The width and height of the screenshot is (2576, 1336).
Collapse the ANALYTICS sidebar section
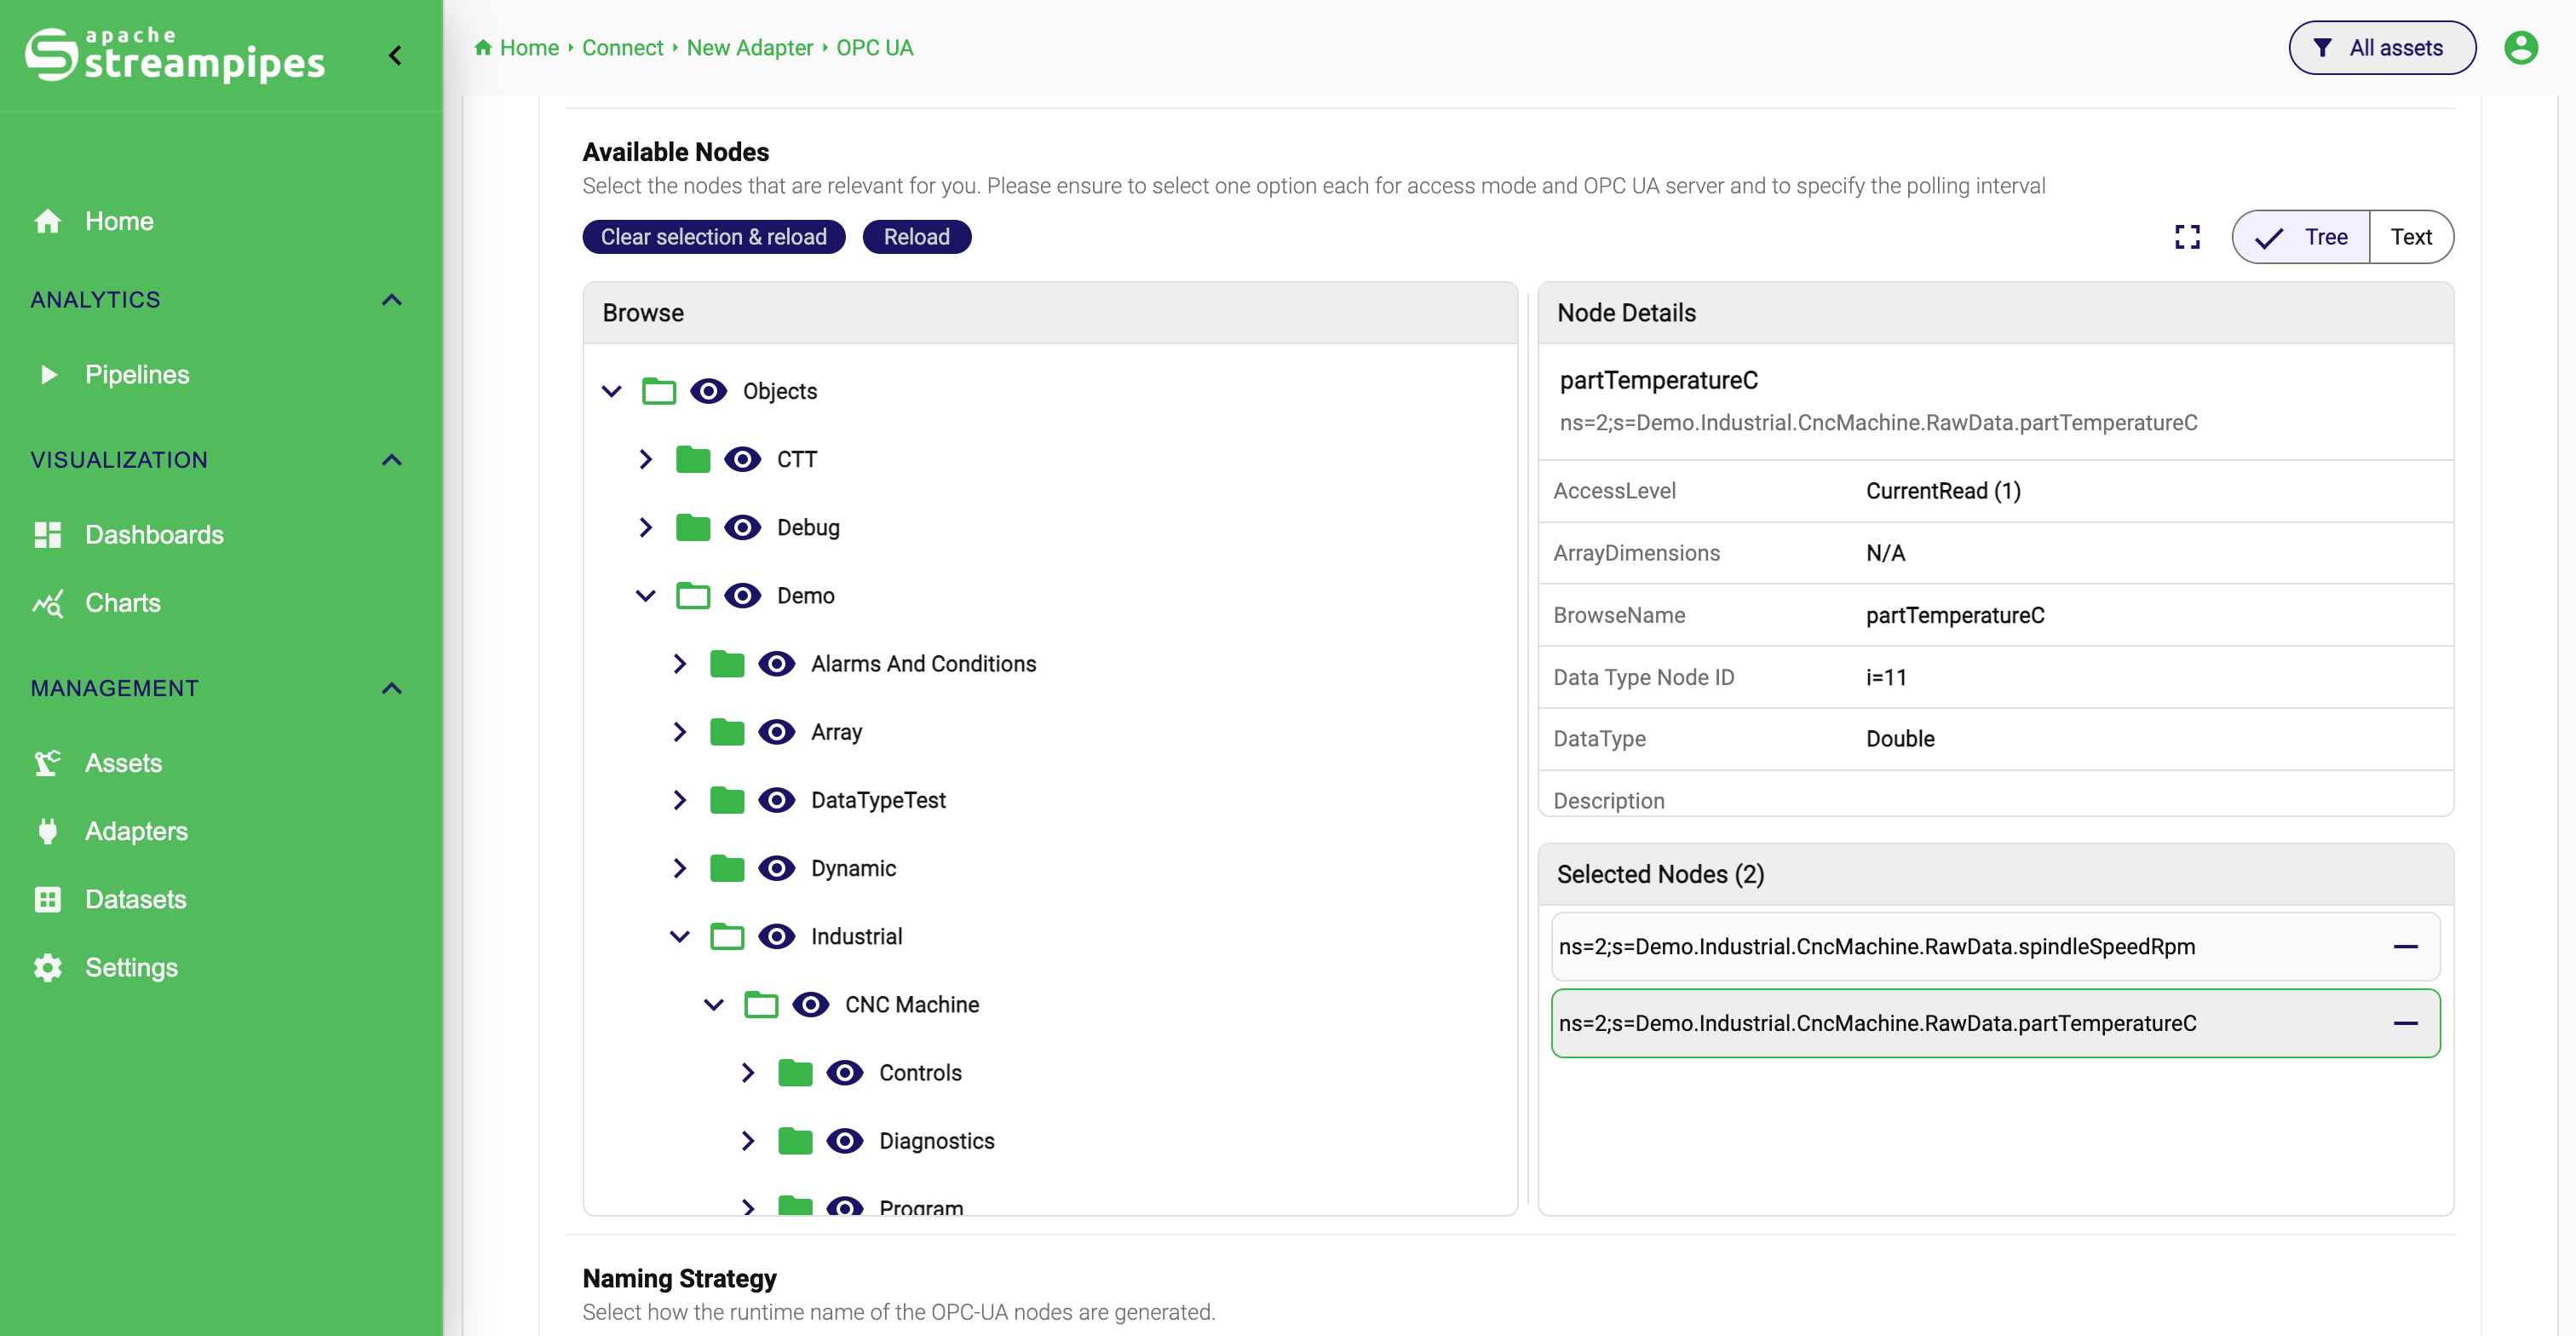(x=391, y=300)
